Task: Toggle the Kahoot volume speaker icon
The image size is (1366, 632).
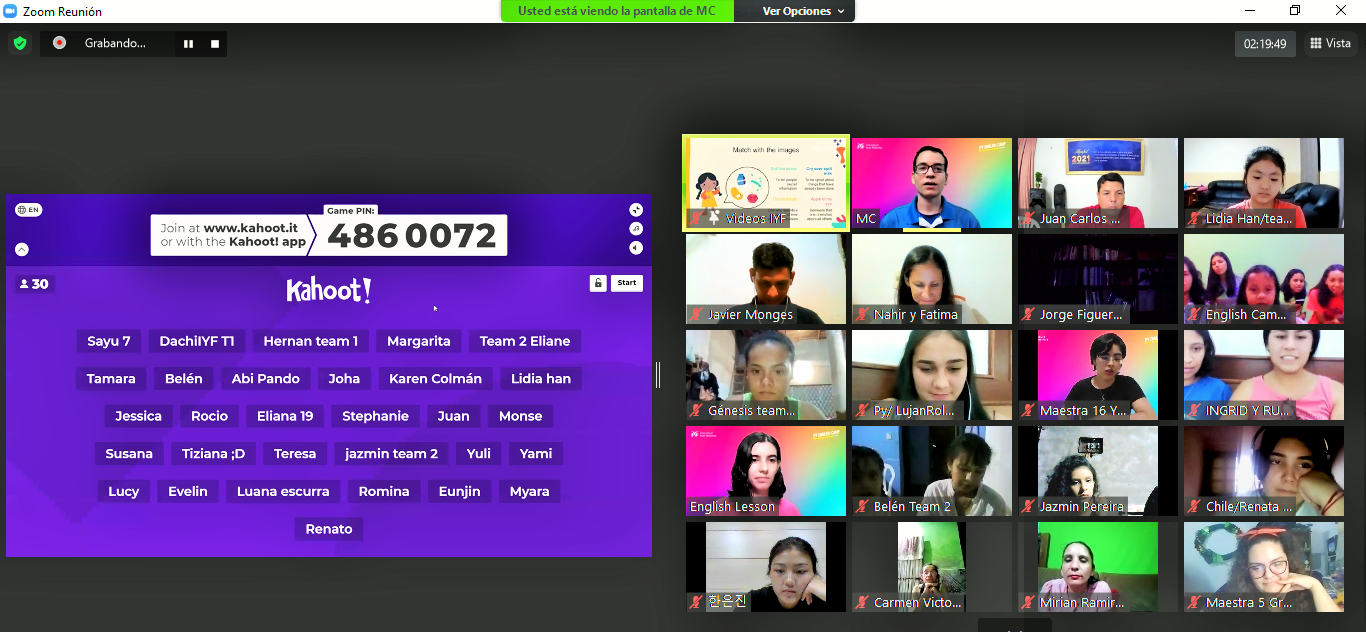Action: point(635,248)
